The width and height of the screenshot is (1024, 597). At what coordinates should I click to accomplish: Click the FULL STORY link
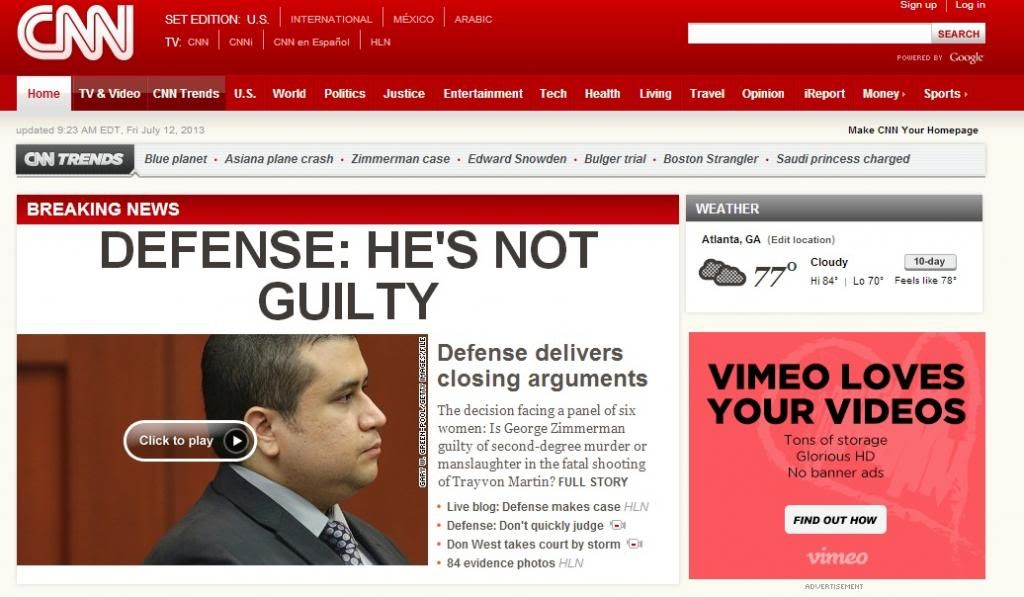593,482
